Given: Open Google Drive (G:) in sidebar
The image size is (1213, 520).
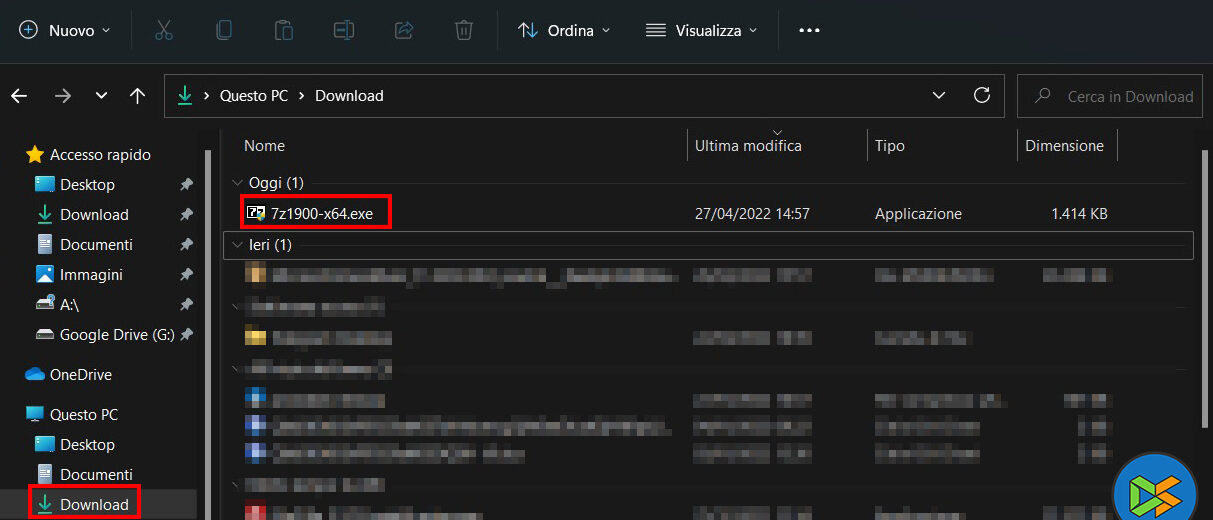Looking at the screenshot, I should click(x=117, y=335).
